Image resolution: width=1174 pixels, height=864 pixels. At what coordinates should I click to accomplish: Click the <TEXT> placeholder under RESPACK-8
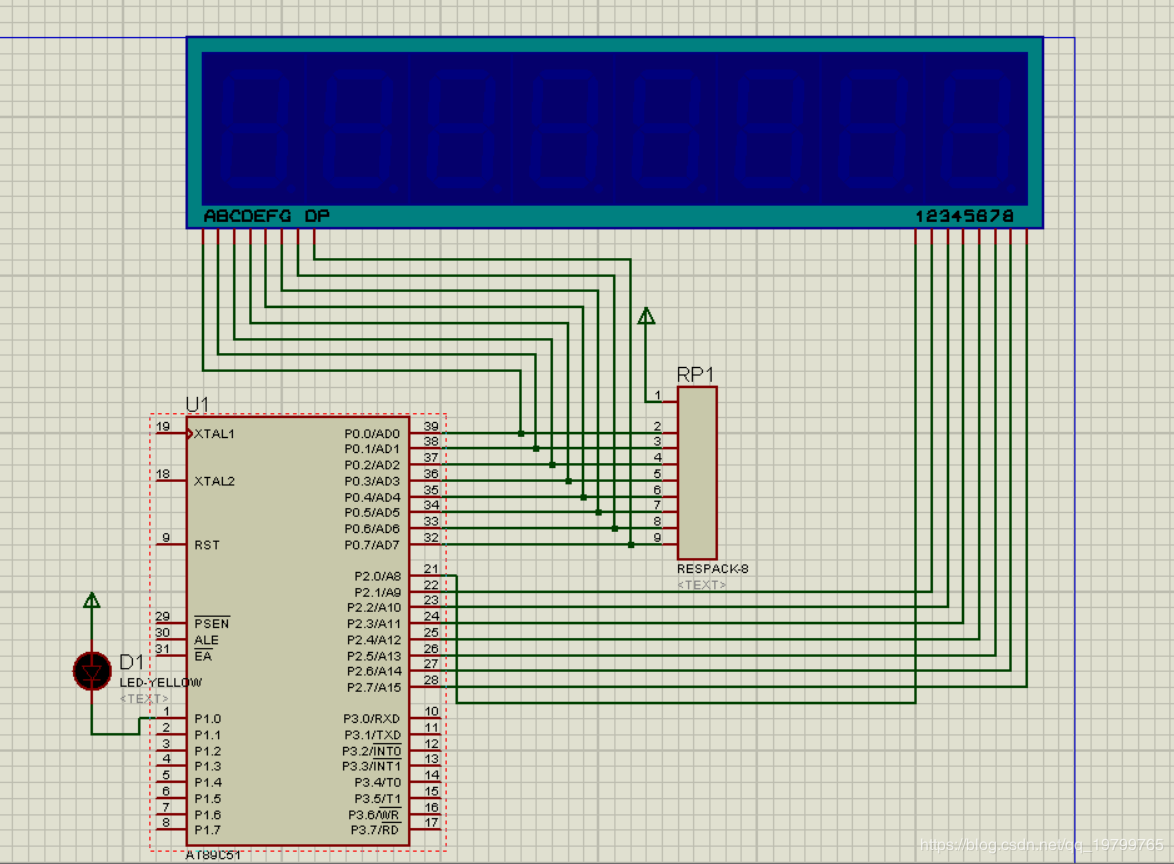click(x=702, y=585)
